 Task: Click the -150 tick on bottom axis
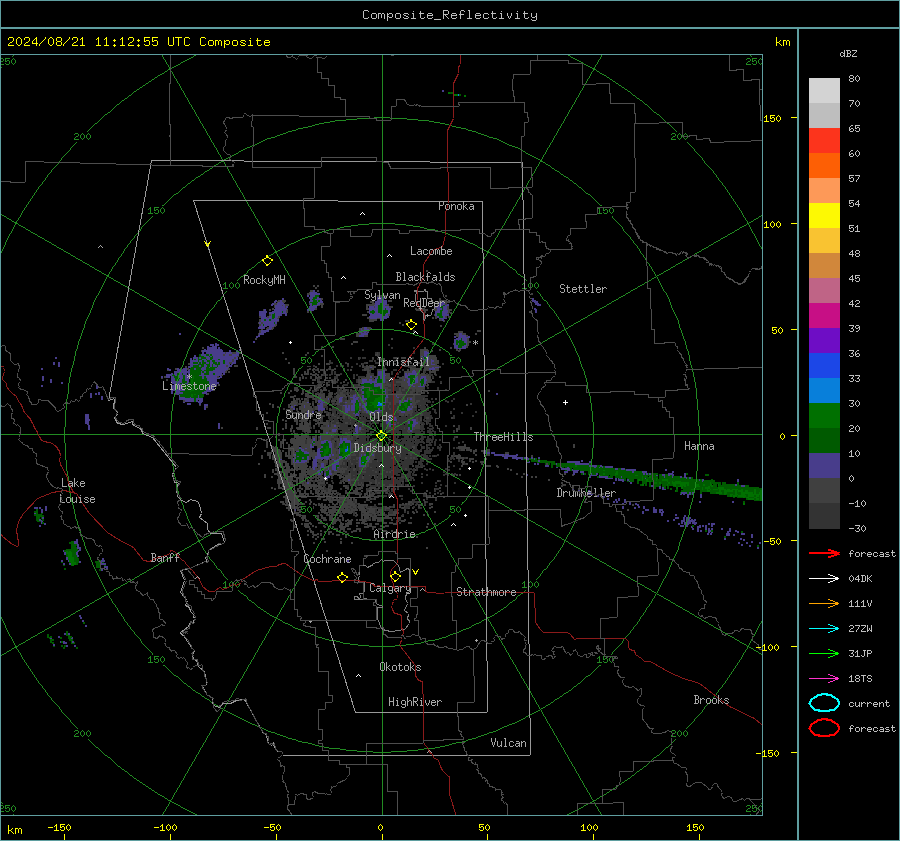point(59,827)
